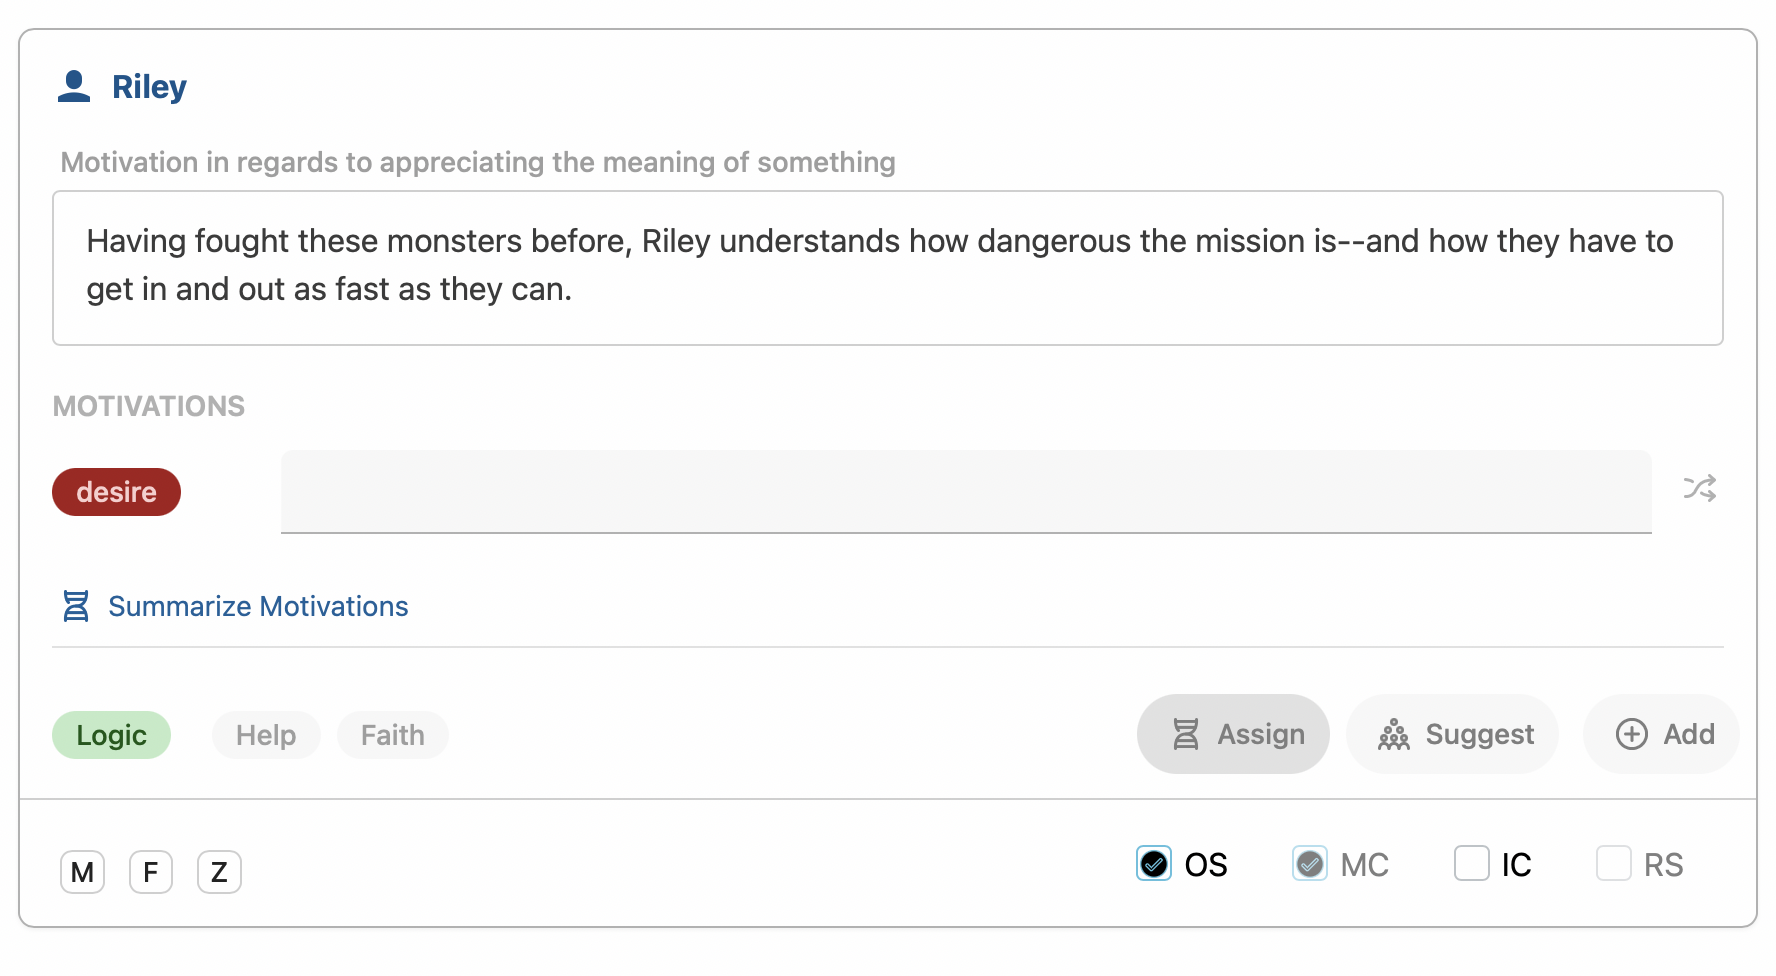This screenshot has width=1776, height=976.
Task: Select the Logic tag
Action: pyautogui.click(x=111, y=735)
